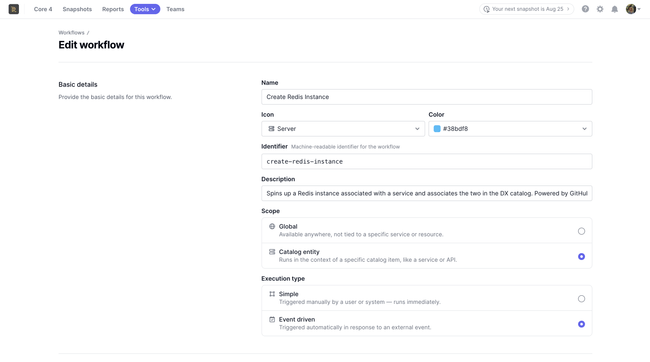
Task: Click the Server icon in Icon field
Action: coord(271,129)
